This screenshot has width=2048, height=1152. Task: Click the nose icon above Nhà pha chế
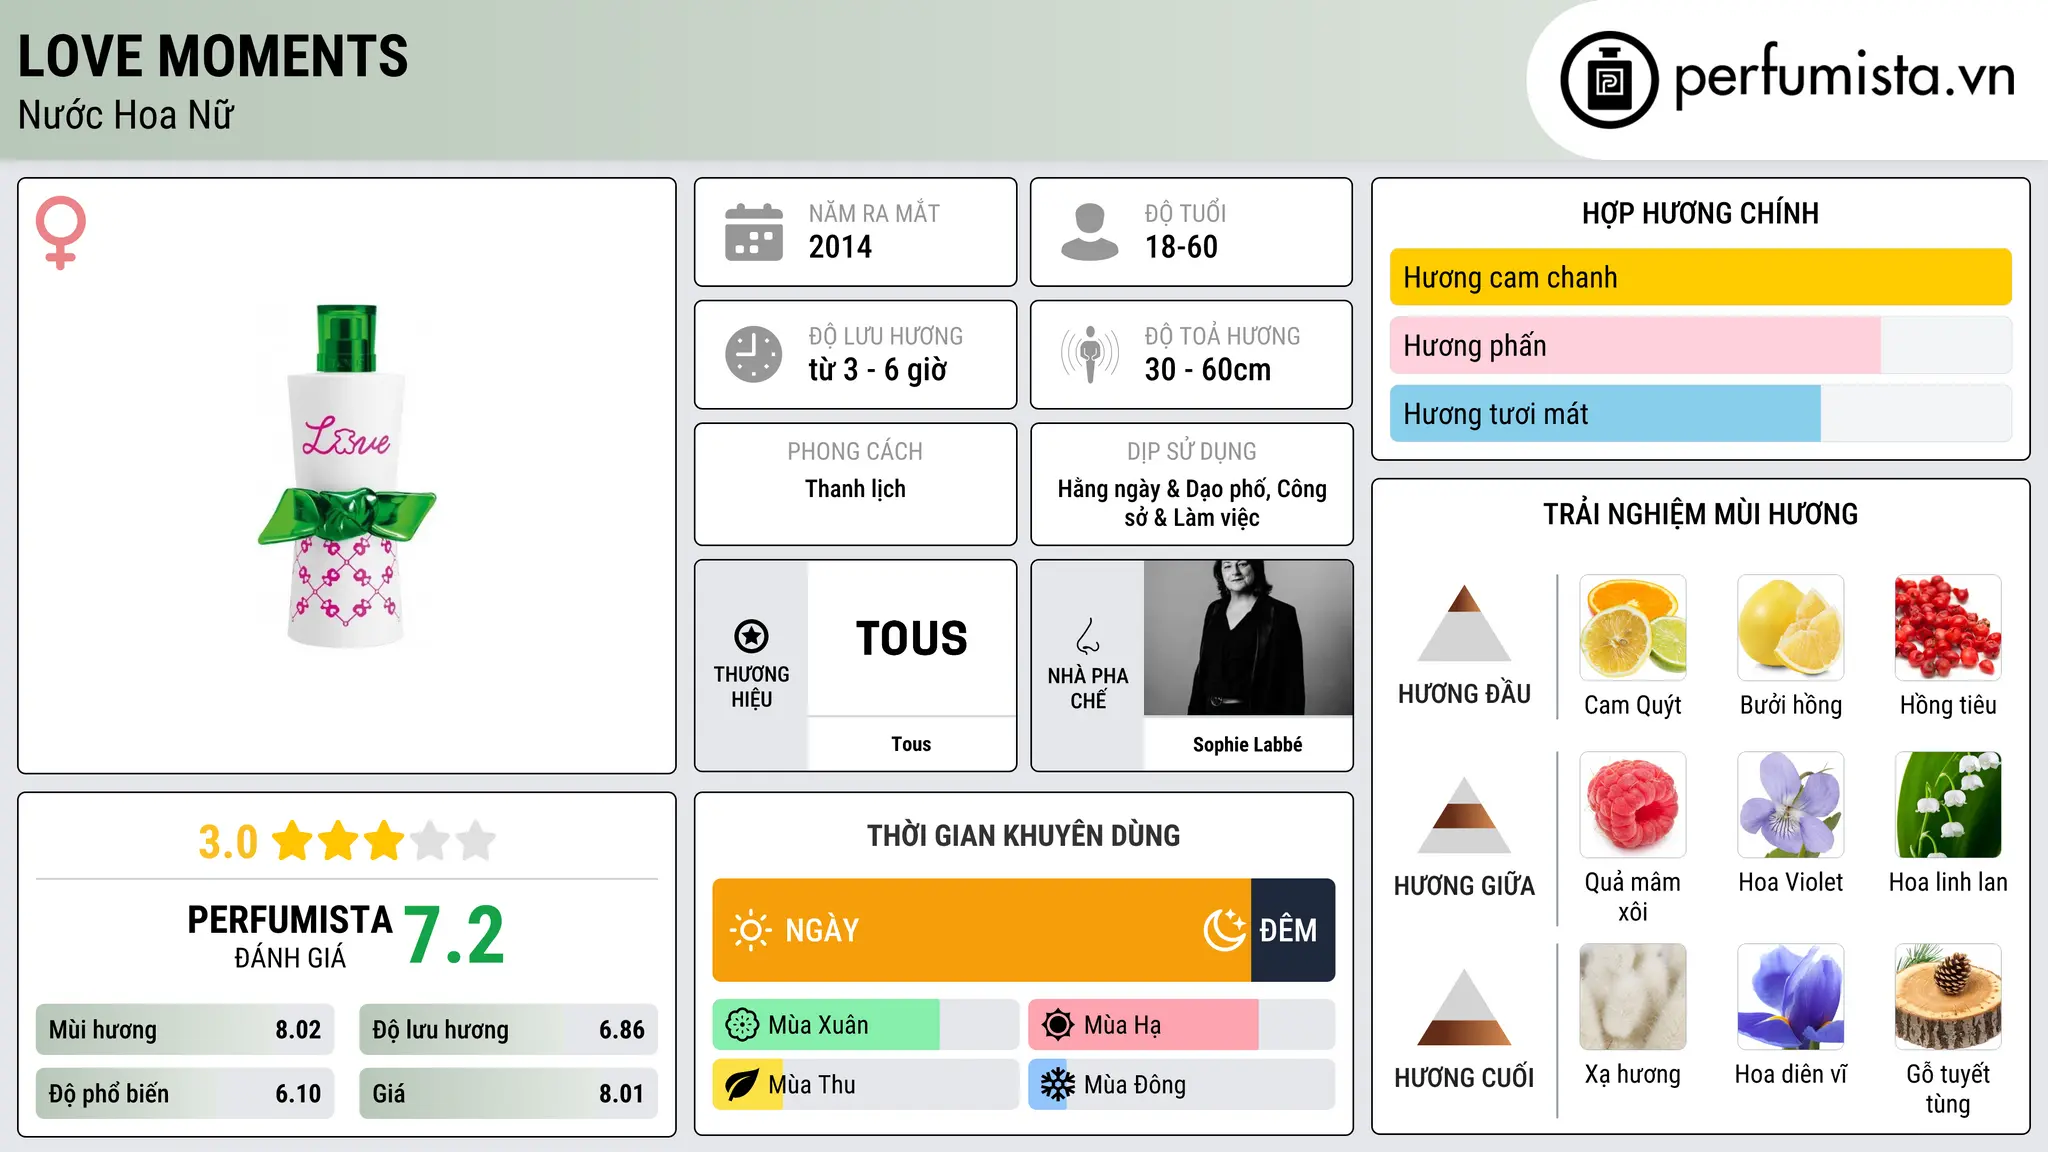(x=1088, y=636)
